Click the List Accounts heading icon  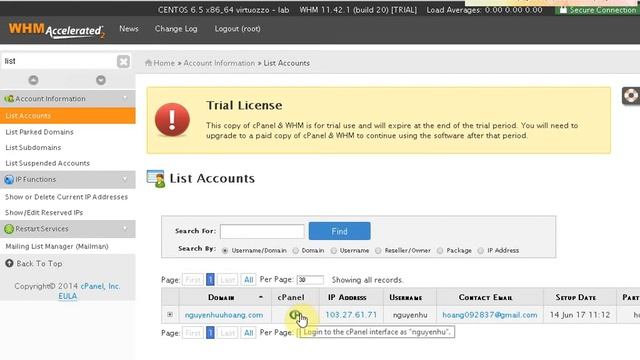pyautogui.click(x=156, y=179)
